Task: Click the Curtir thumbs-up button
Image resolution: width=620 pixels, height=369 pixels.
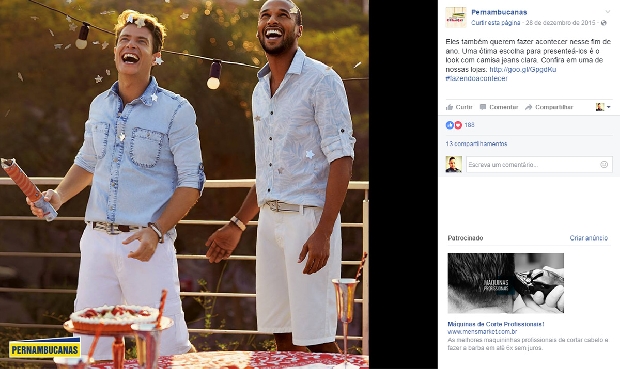Action: click(459, 107)
